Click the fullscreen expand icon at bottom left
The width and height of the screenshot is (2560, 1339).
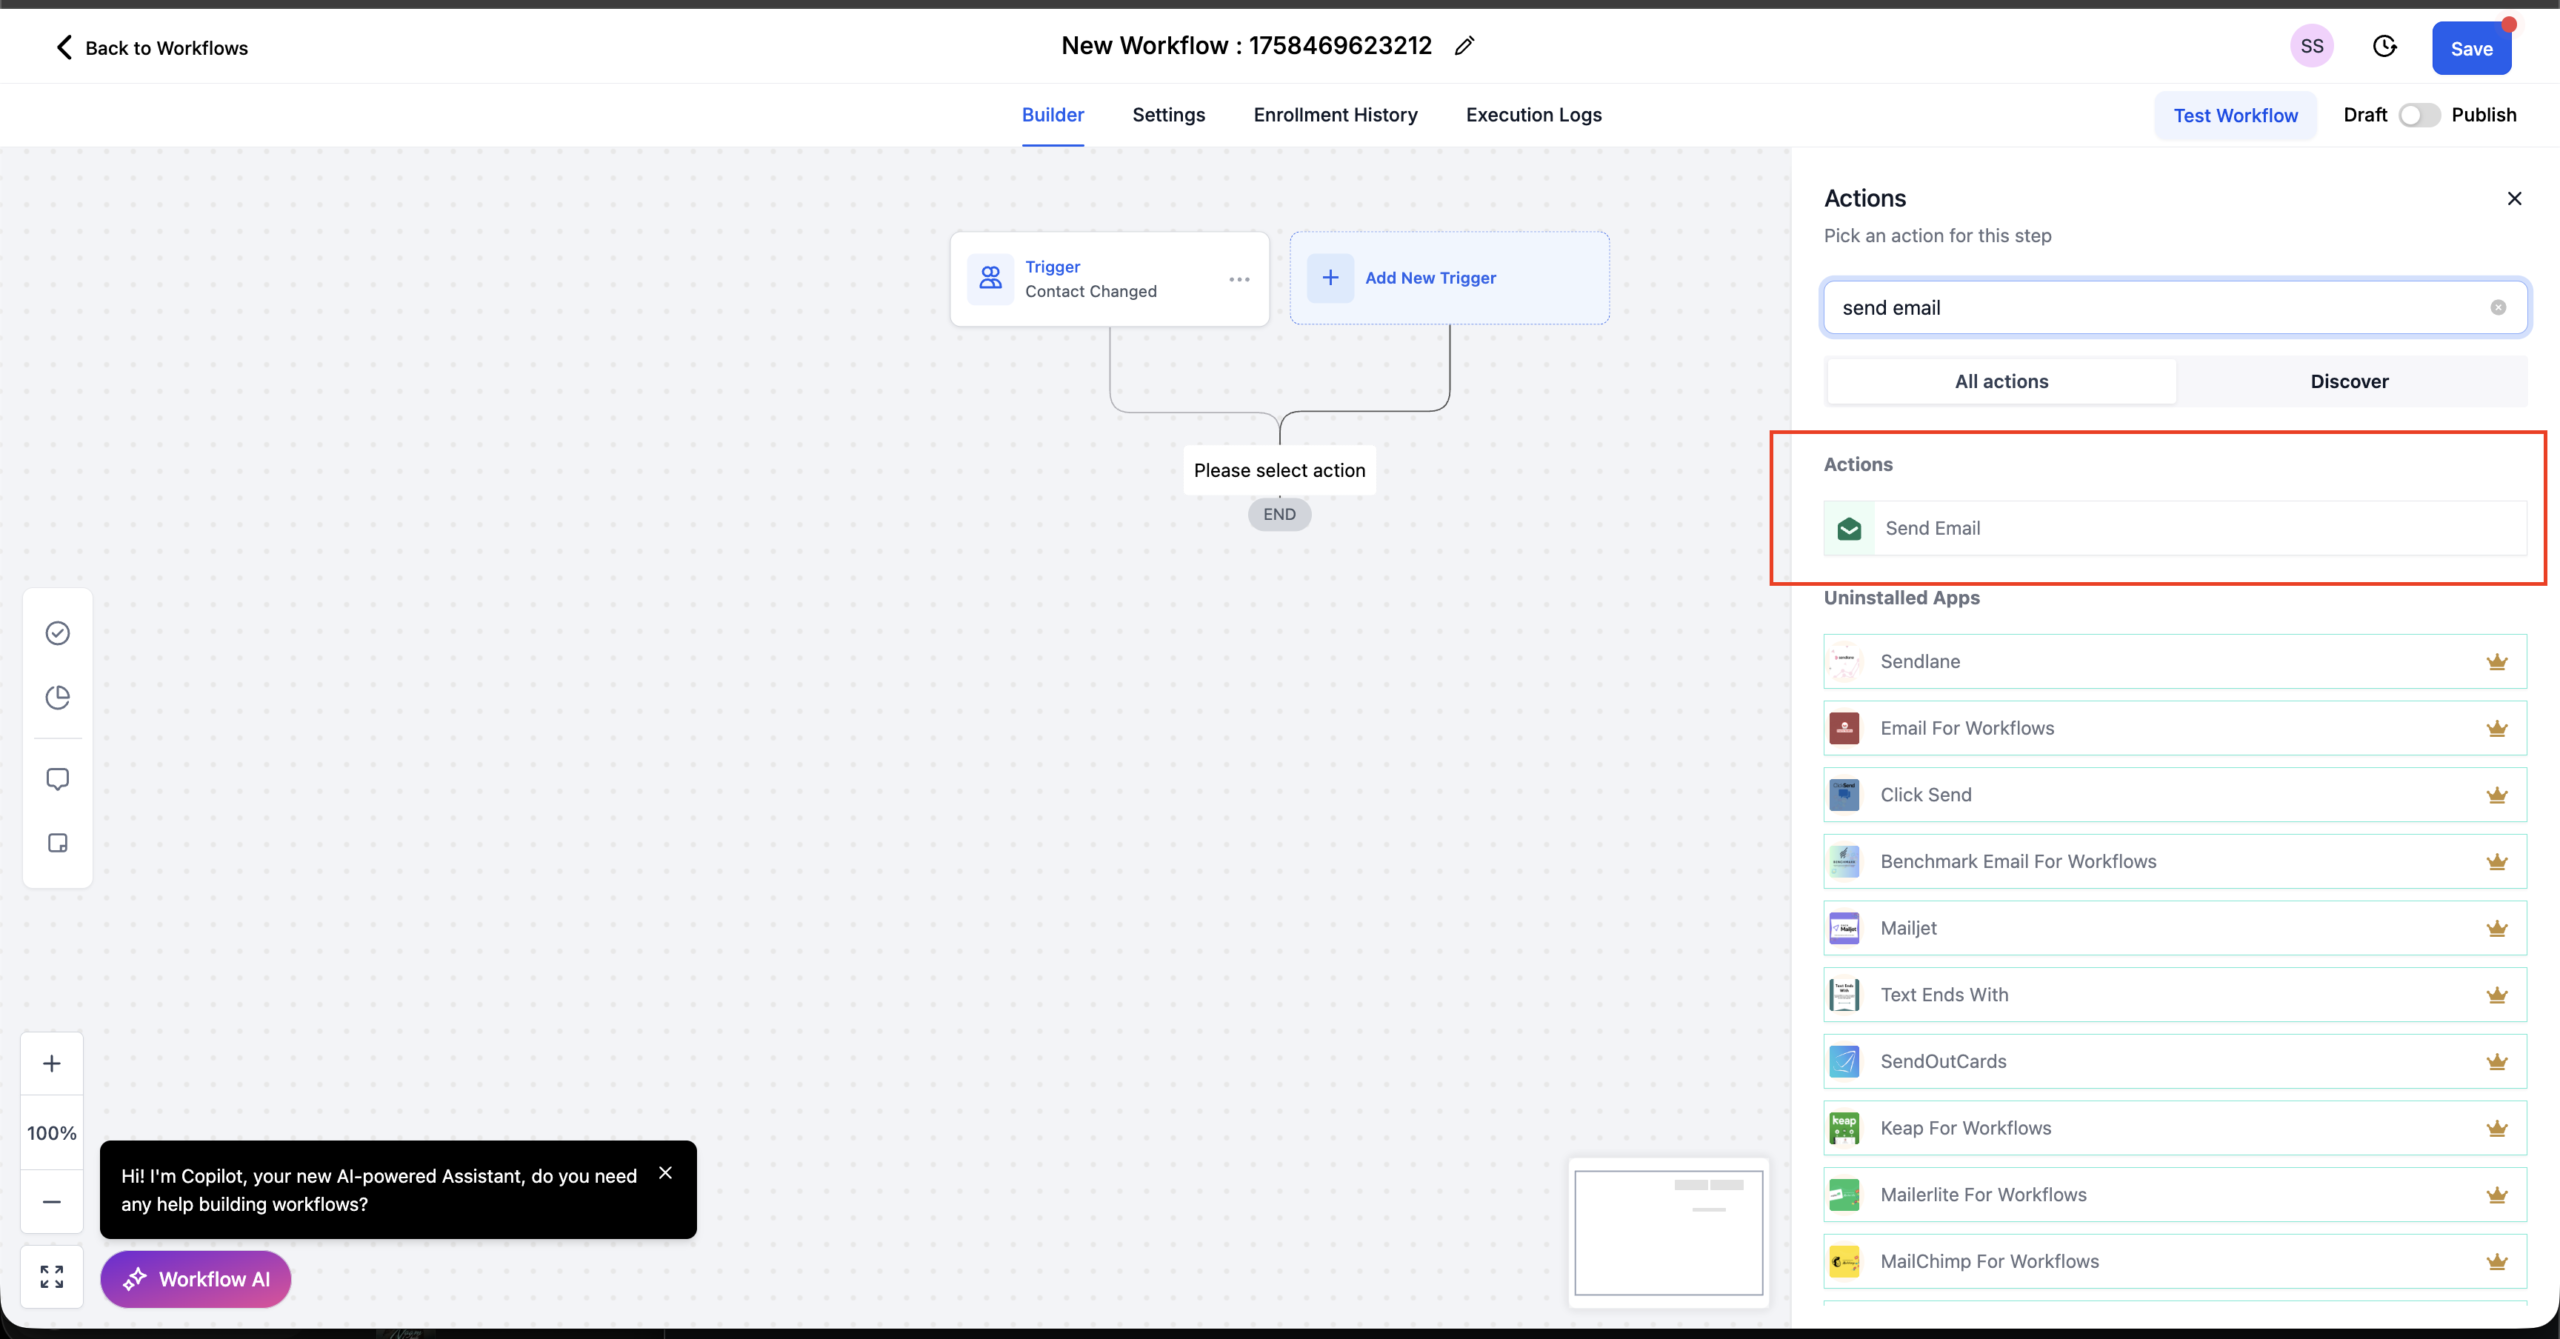pos(51,1276)
